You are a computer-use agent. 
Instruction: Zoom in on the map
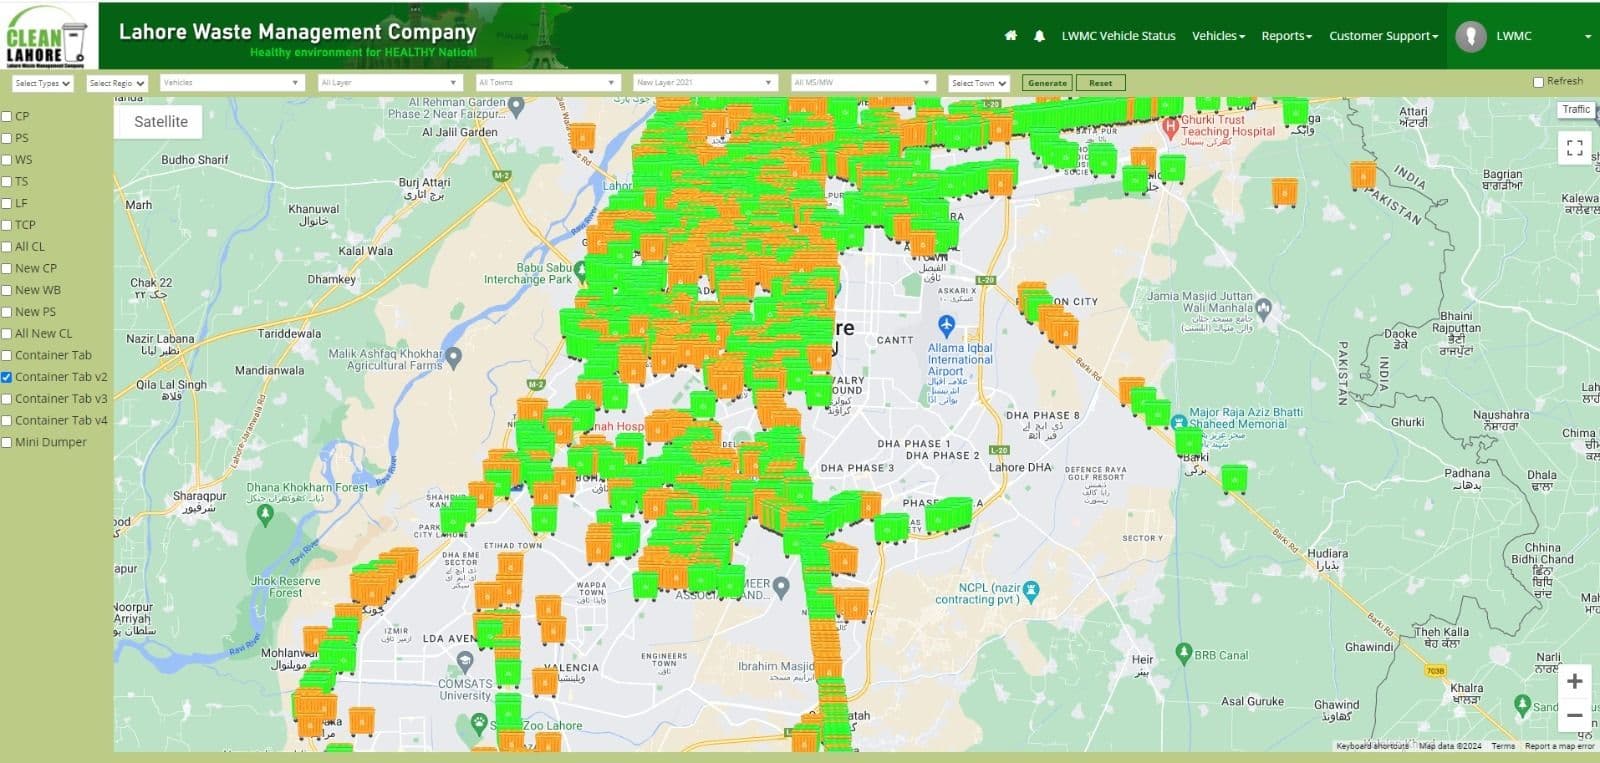click(x=1574, y=682)
